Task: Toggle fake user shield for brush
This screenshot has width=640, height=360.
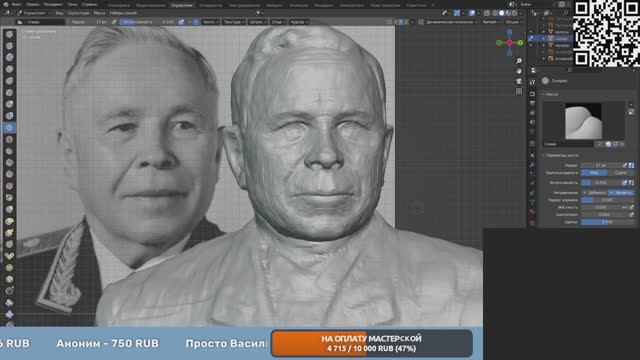Action: click(608, 144)
